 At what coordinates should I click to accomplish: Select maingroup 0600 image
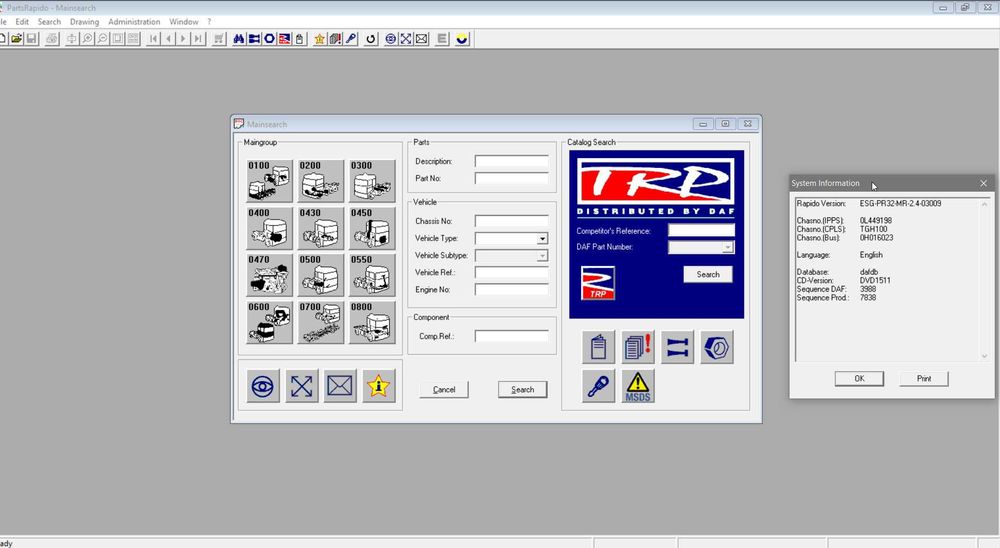[269, 322]
